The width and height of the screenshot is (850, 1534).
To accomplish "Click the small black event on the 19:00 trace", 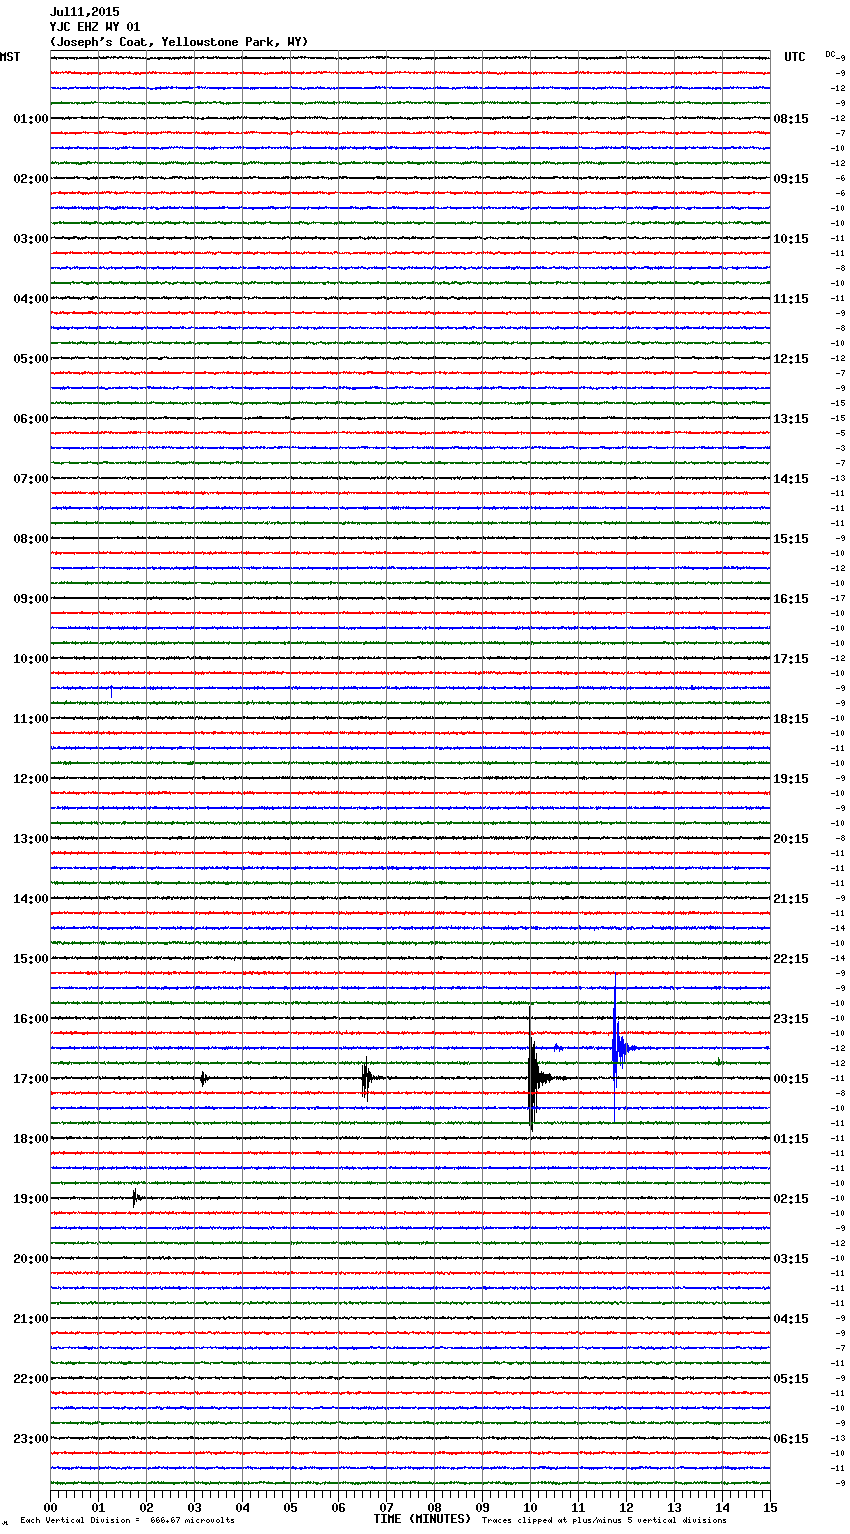I will pos(137,1197).
